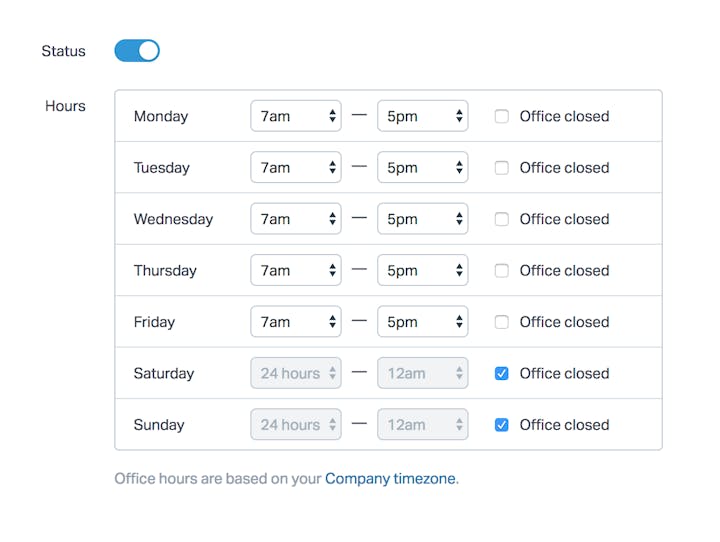
Task: Expand Wednesday start time selector
Action: click(x=295, y=219)
